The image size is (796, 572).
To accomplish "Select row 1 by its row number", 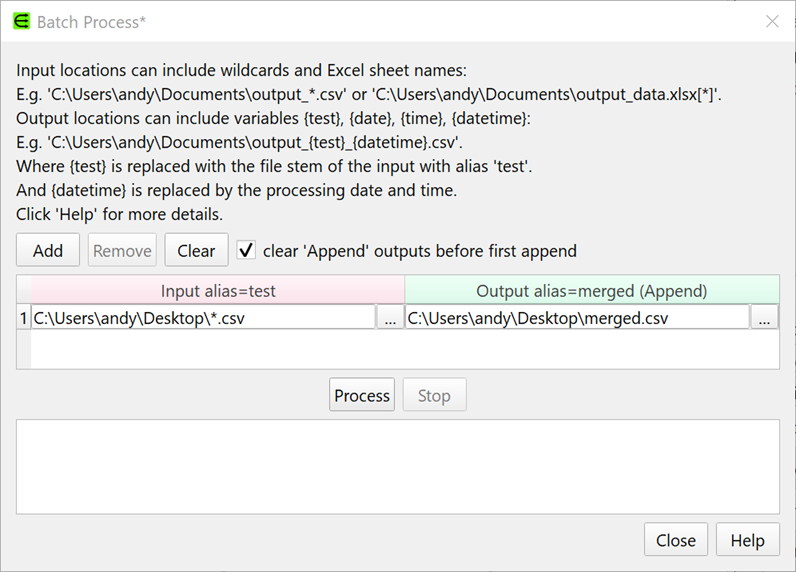I will pos(23,318).
